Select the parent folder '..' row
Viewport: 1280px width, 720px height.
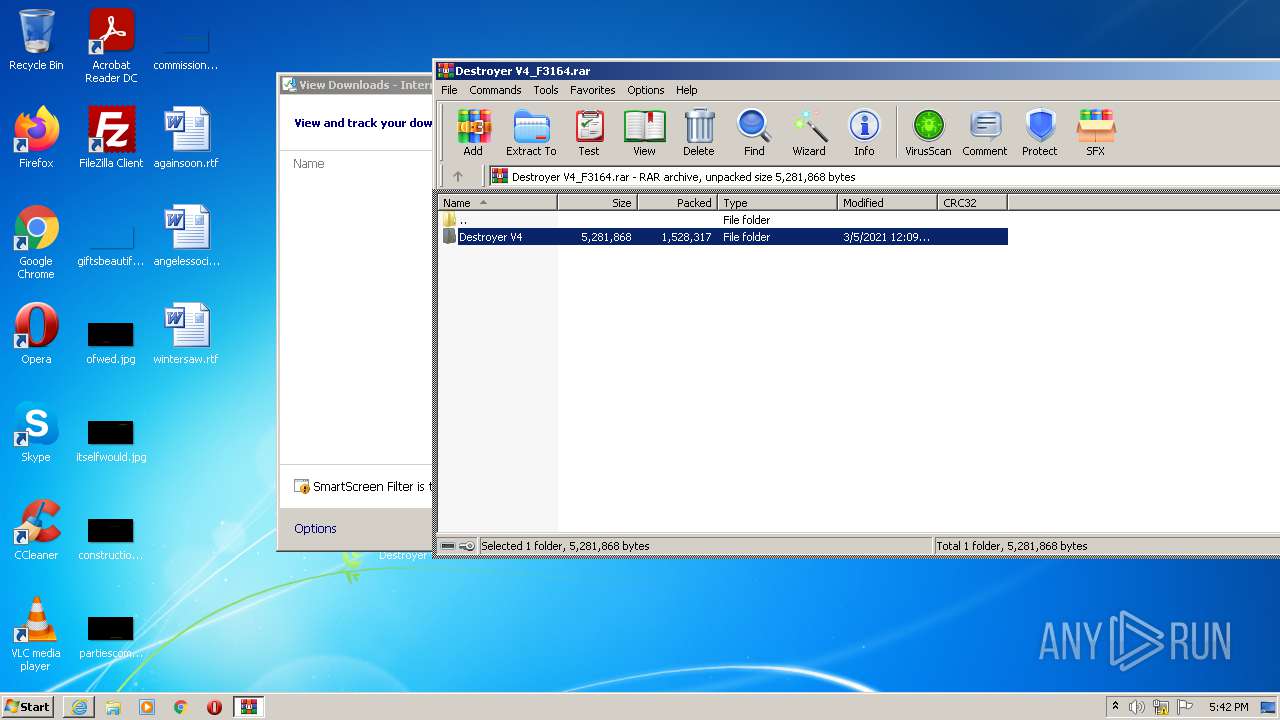(x=723, y=219)
